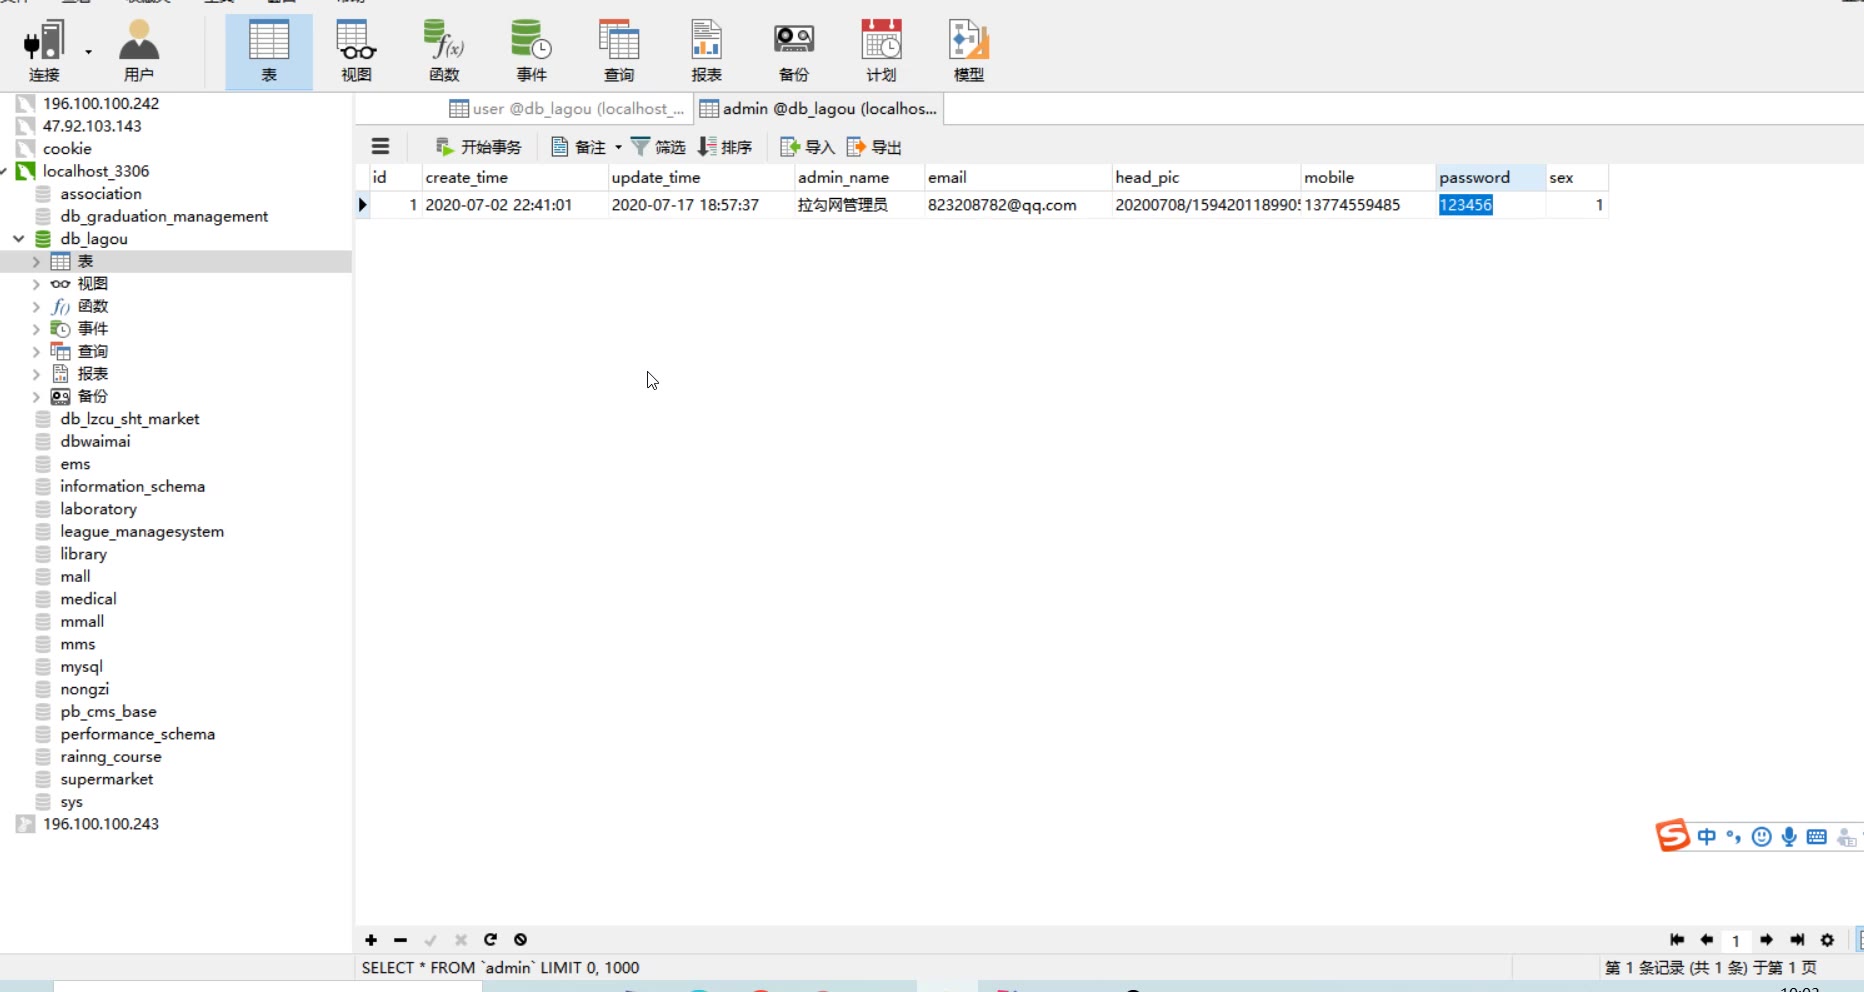Open the 备份 backup toolbar button
The width and height of the screenshot is (1864, 992).
[794, 51]
